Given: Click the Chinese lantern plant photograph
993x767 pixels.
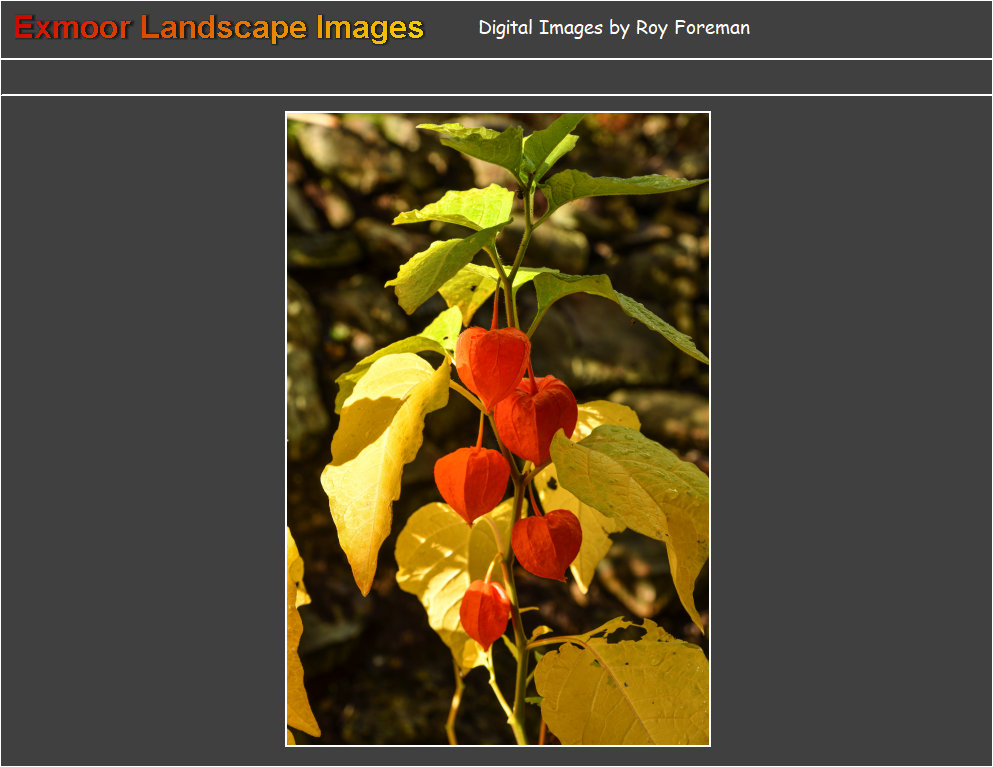Looking at the screenshot, I should (497, 430).
